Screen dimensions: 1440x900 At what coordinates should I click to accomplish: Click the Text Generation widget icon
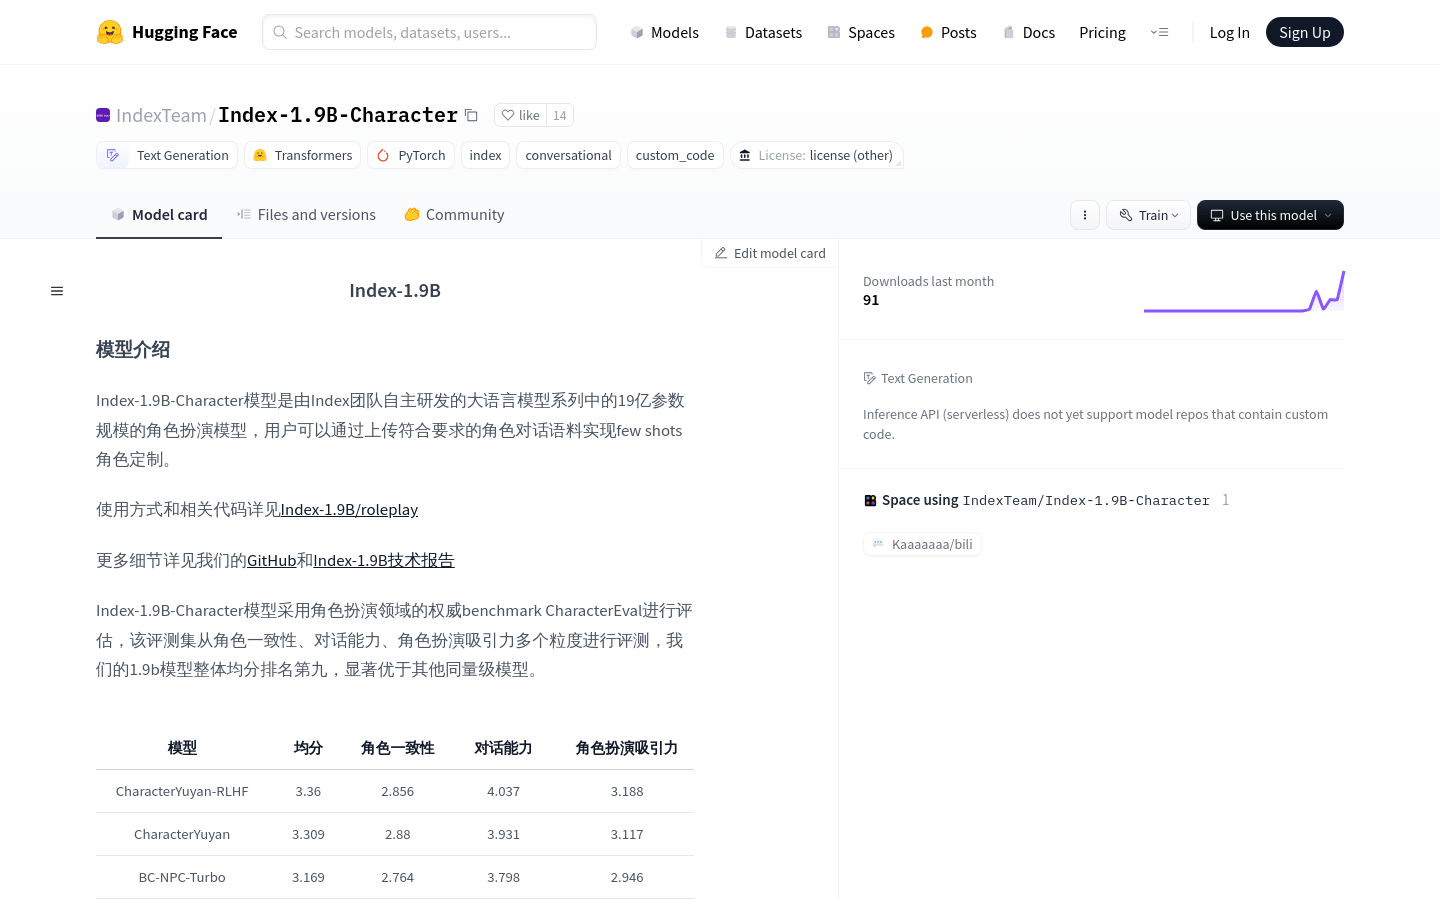(870, 378)
